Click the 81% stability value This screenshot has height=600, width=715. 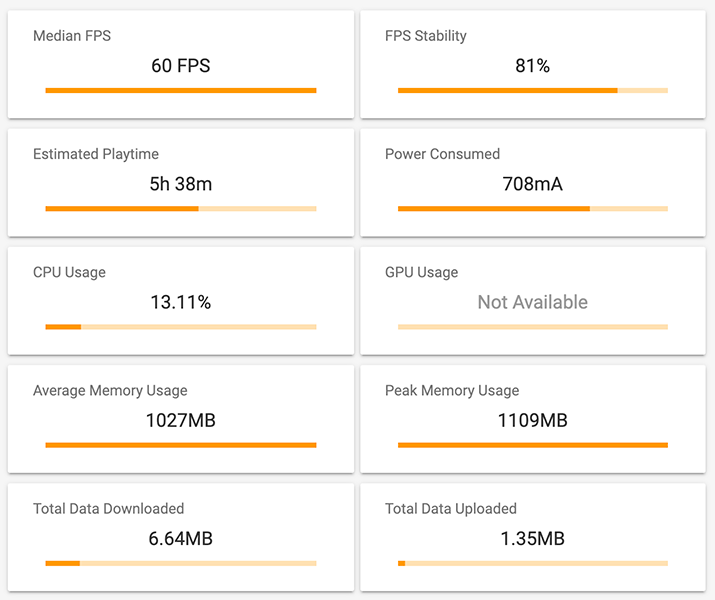533,66
